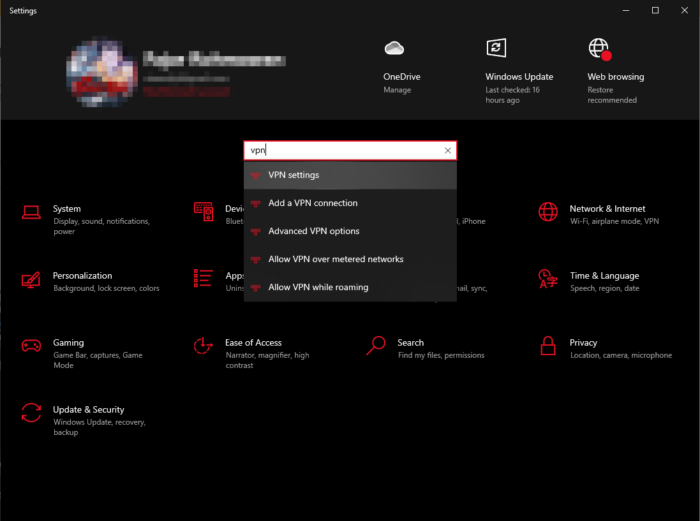Open the Network & Internet label

point(607,209)
